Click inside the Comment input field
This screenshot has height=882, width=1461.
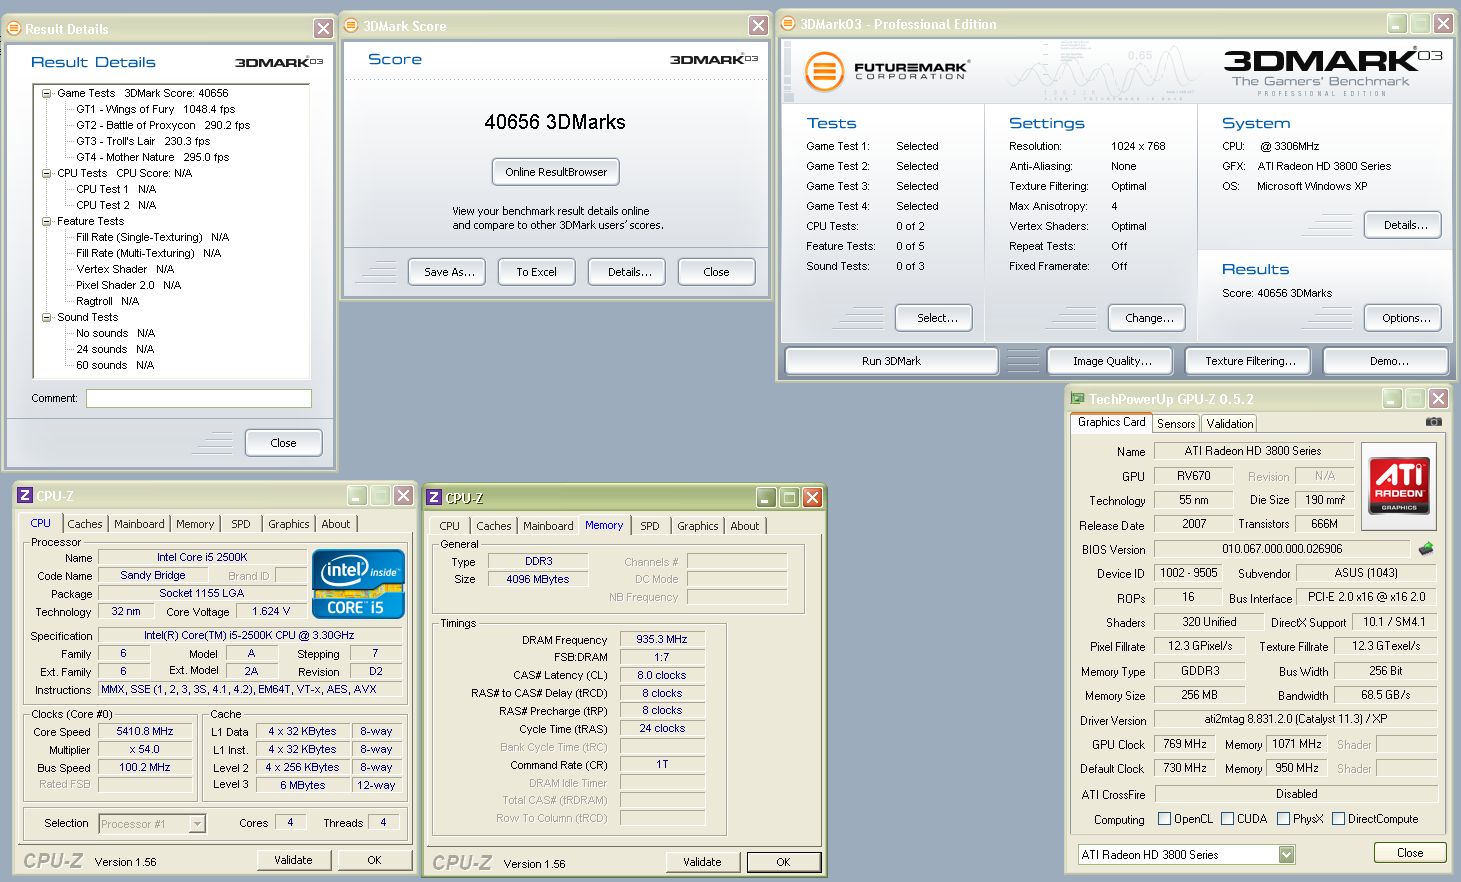[198, 398]
